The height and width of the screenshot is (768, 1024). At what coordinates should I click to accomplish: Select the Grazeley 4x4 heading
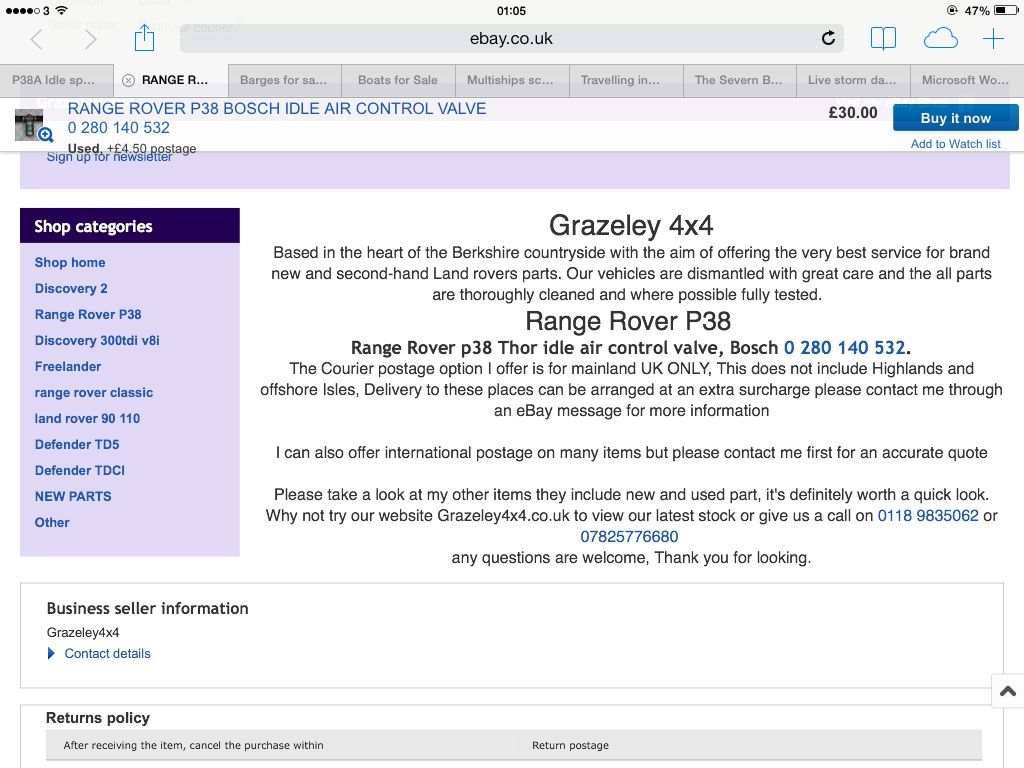pyautogui.click(x=631, y=225)
